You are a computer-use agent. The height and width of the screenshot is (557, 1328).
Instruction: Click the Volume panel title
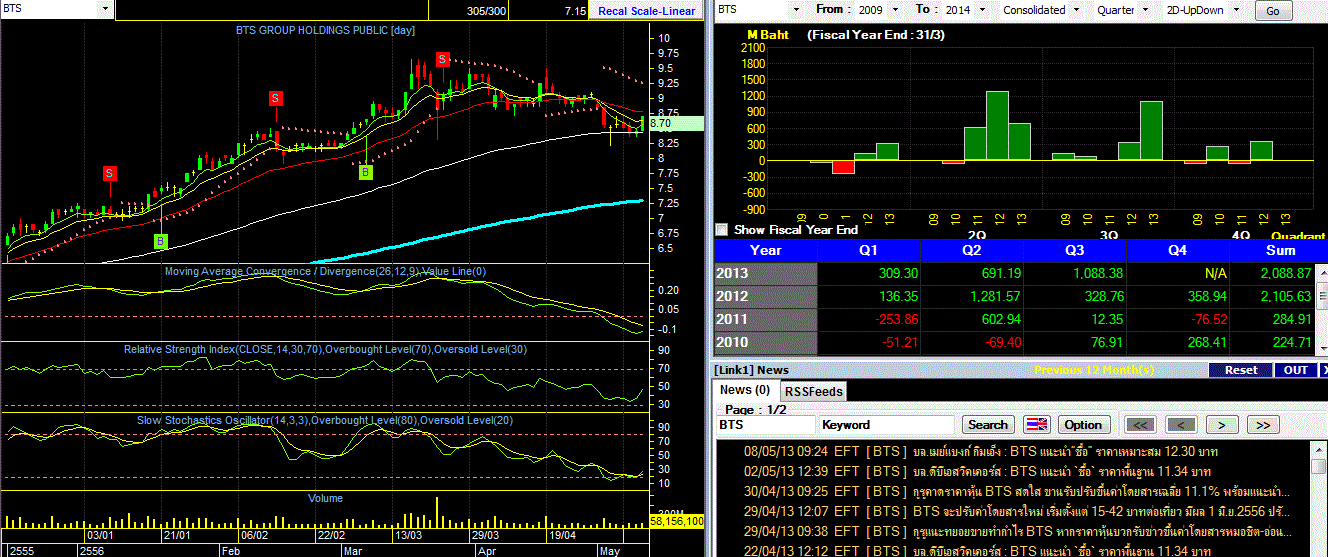(325, 498)
